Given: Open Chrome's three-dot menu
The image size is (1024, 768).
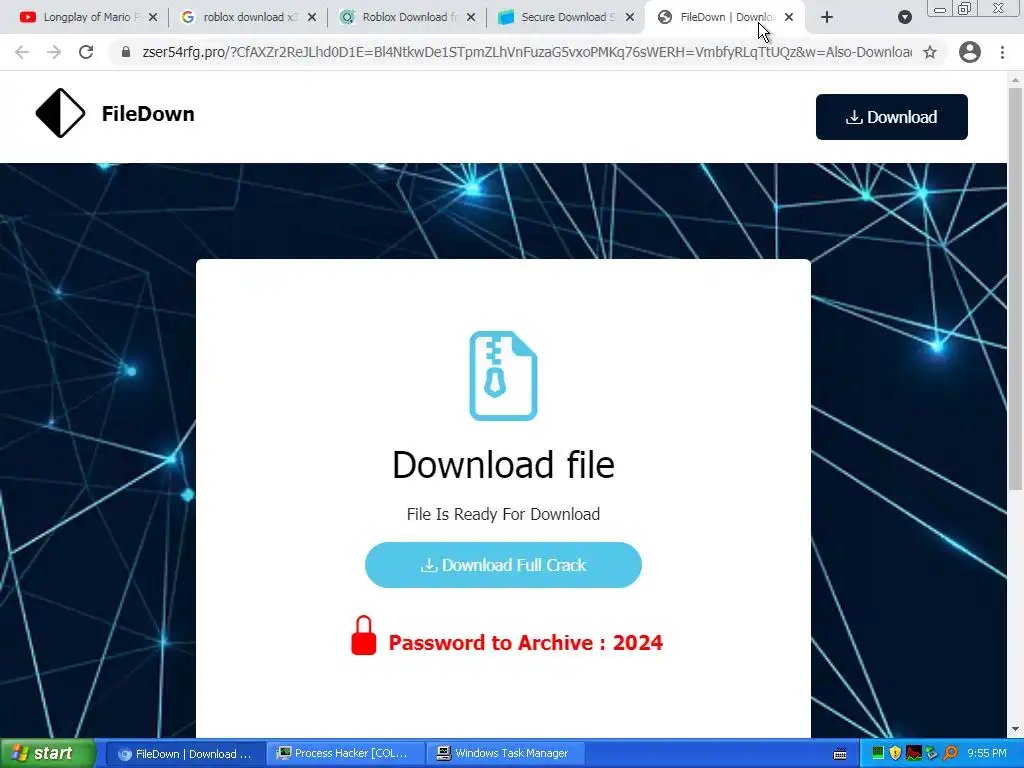Looking at the screenshot, I should (1002, 52).
